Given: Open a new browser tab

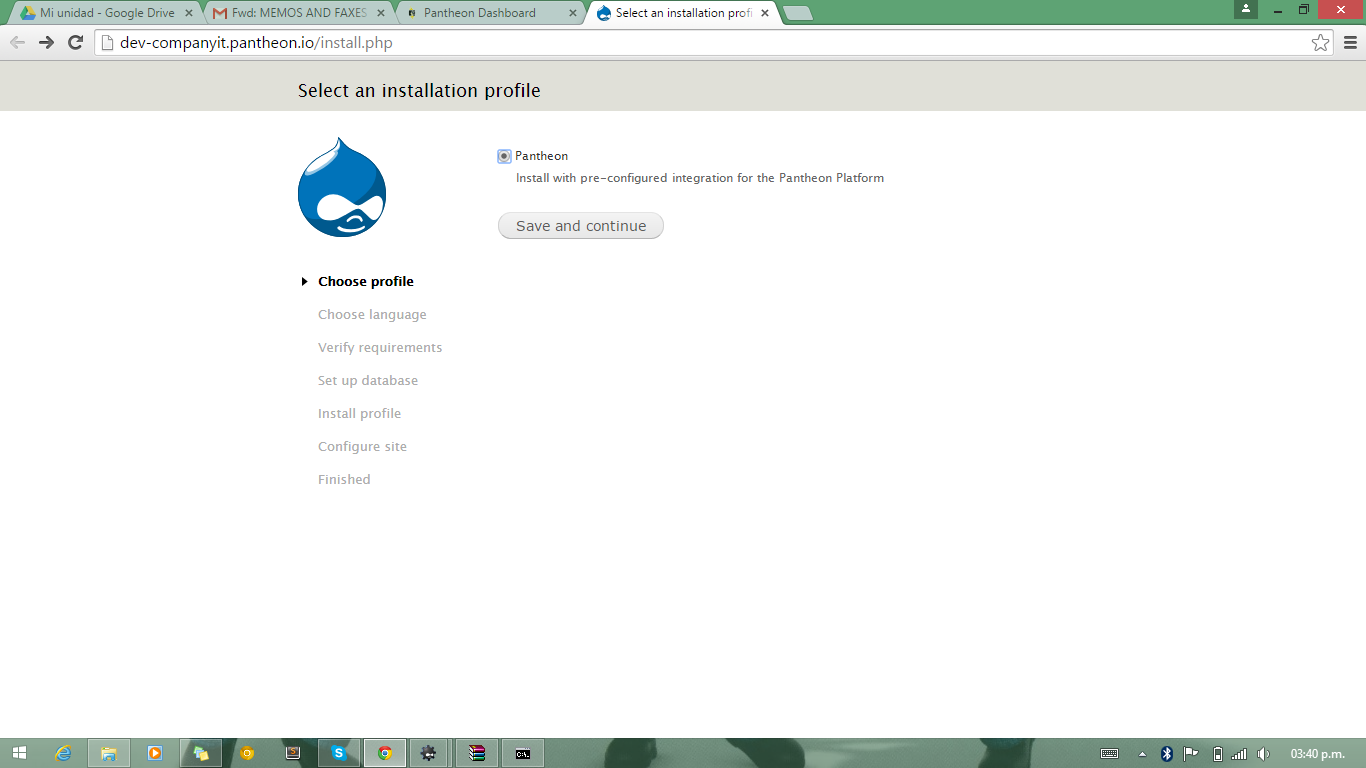Looking at the screenshot, I should coord(797,13).
